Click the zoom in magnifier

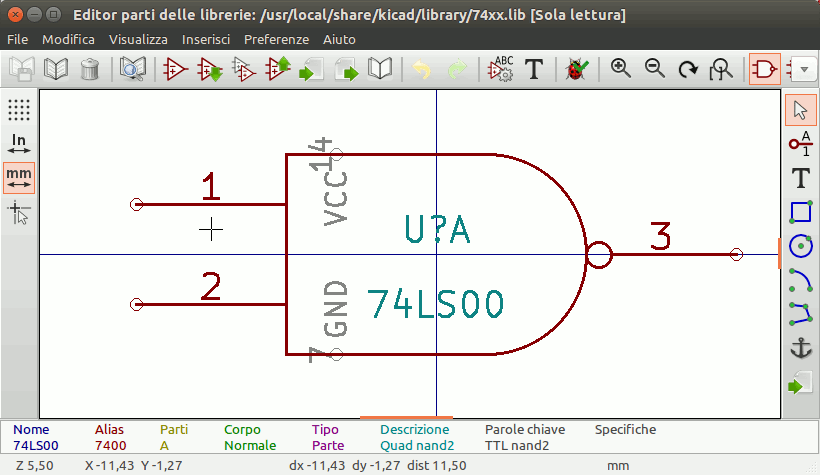click(x=621, y=70)
